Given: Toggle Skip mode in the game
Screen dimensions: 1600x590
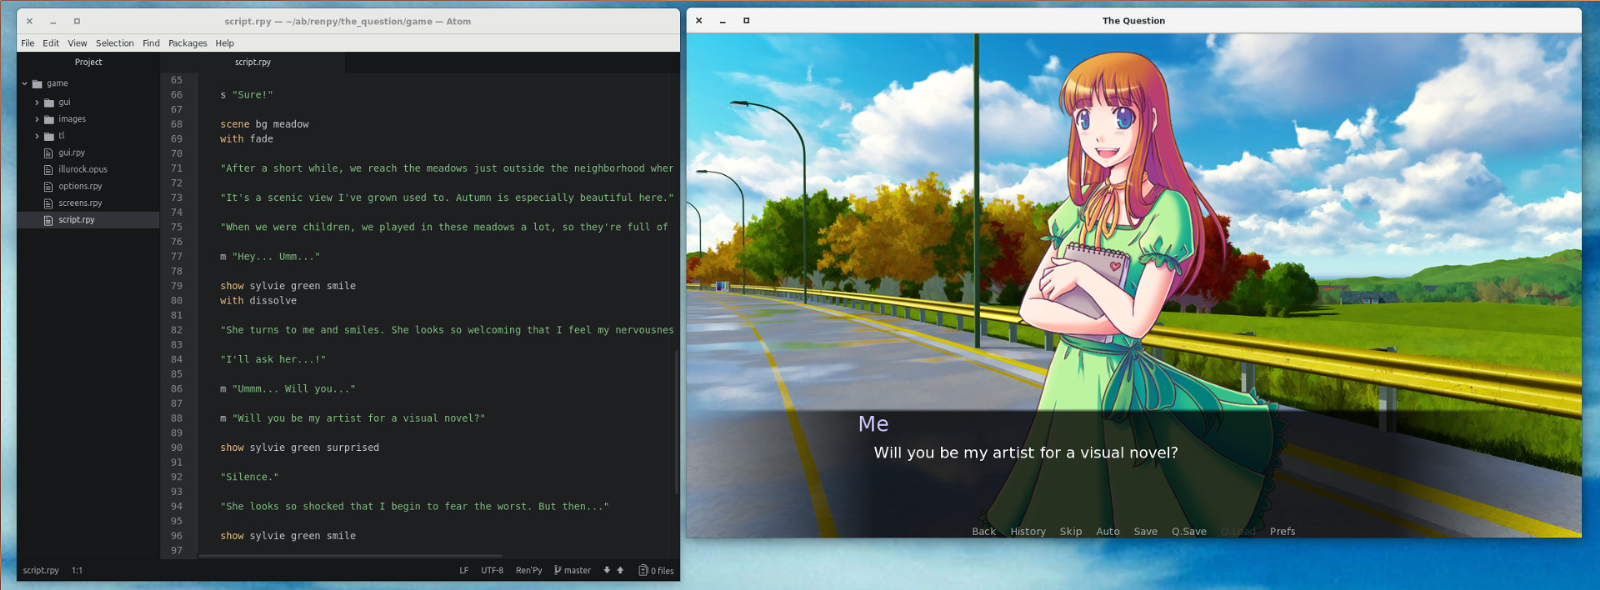Looking at the screenshot, I should click(x=1070, y=532).
